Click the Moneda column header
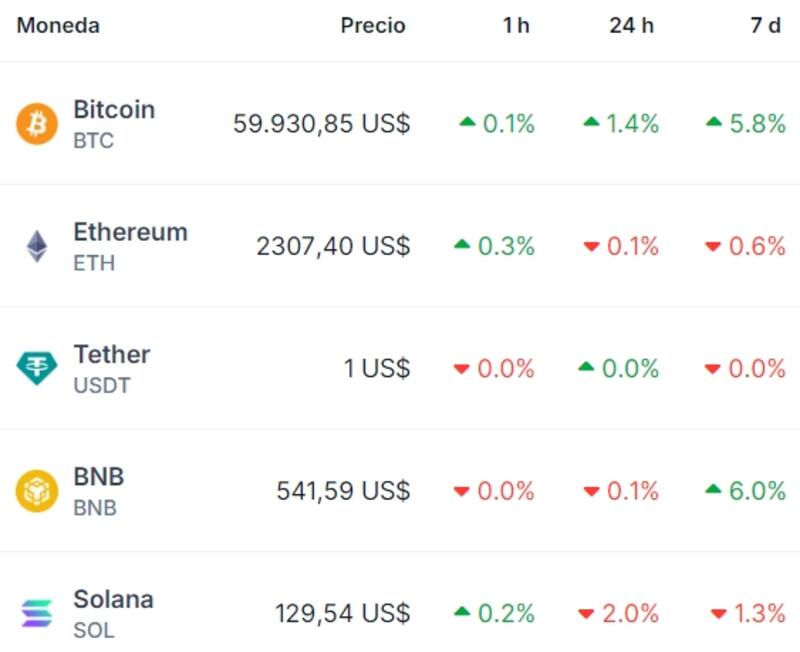The width and height of the screenshot is (800, 652). pos(57,26)
